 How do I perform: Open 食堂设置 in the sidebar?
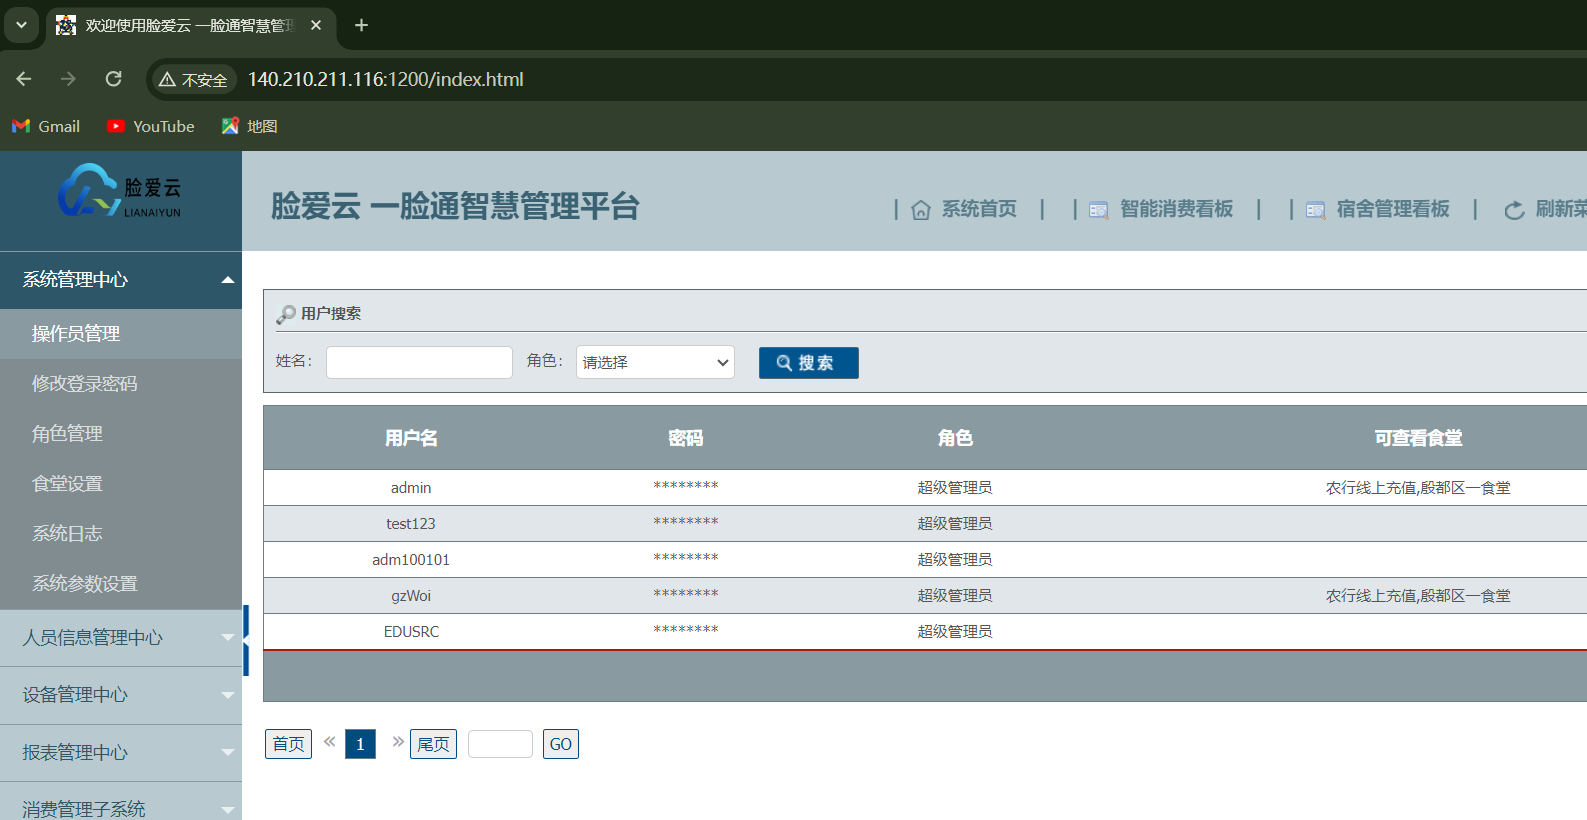(x=121, y=484)
